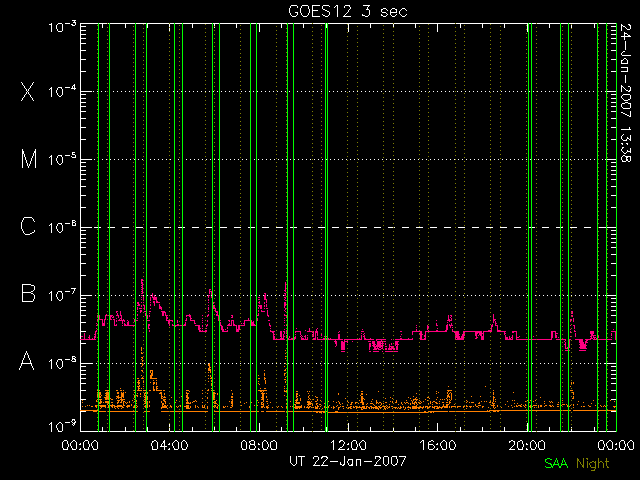Image resolution: width=640 pixels, height=480 pixels.
Task: Click the C flare class label
Action: [x=28, y=226]
